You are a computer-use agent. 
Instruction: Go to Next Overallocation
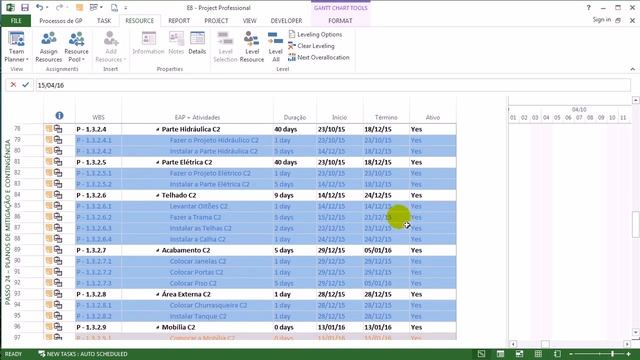(319, 58)
